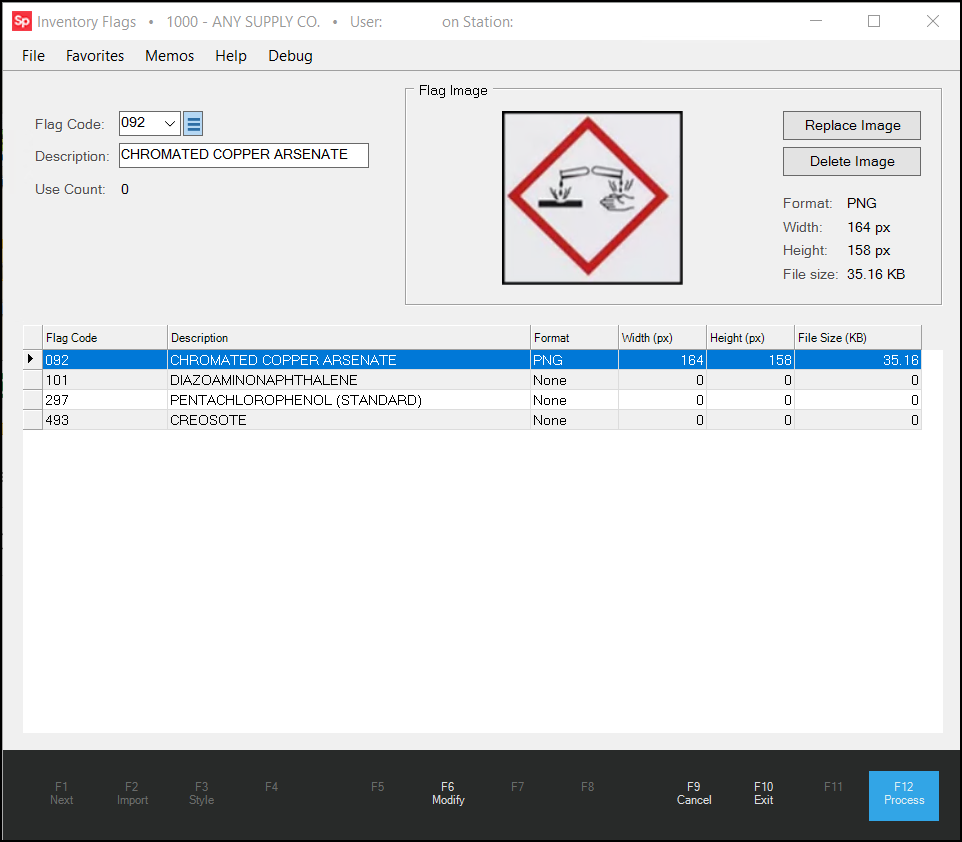Click F12 Process button

click(x=904, y=795)
